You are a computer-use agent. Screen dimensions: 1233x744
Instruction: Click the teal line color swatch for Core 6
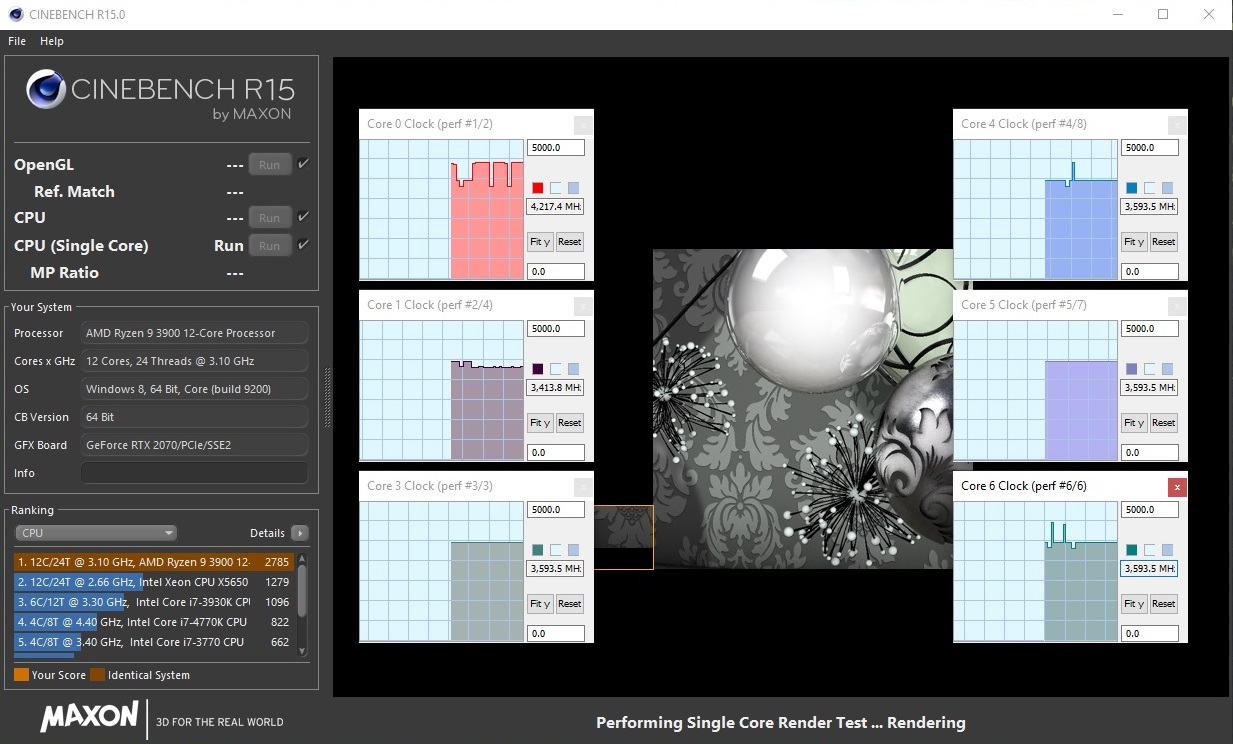[1131, 550]
